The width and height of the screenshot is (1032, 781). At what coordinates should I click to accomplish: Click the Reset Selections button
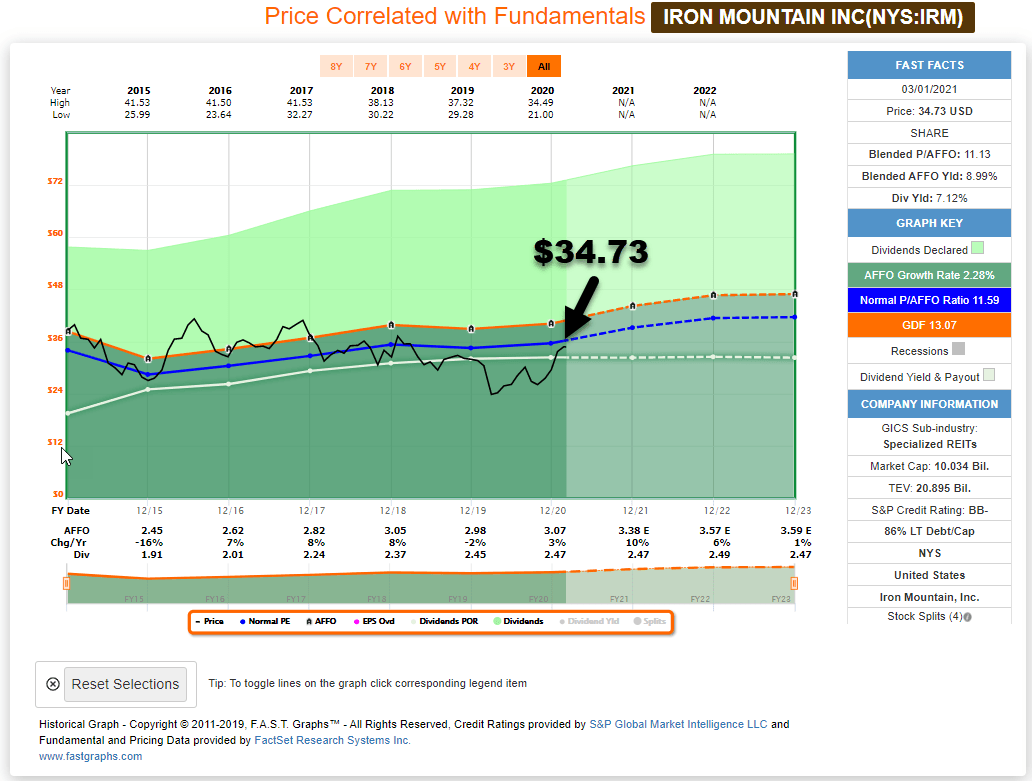point(125,684)
